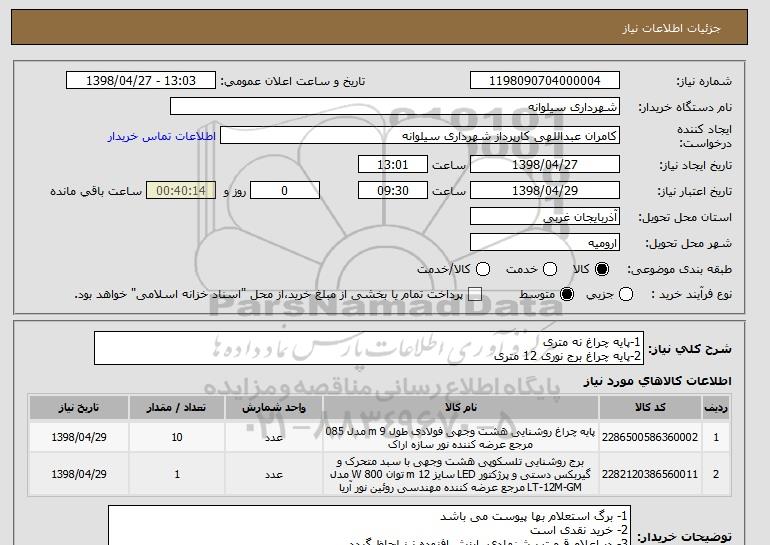Click validity date field 1398/04/29
Screen dimensions: 770x545
click(x=545, y=191)
